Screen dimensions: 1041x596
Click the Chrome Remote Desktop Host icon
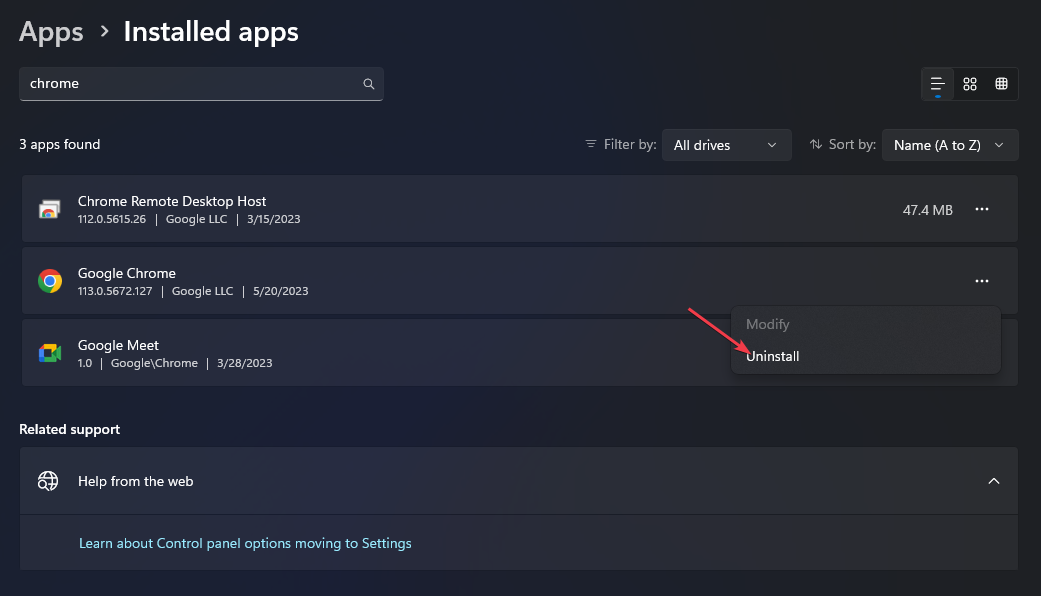coord(50,210)
